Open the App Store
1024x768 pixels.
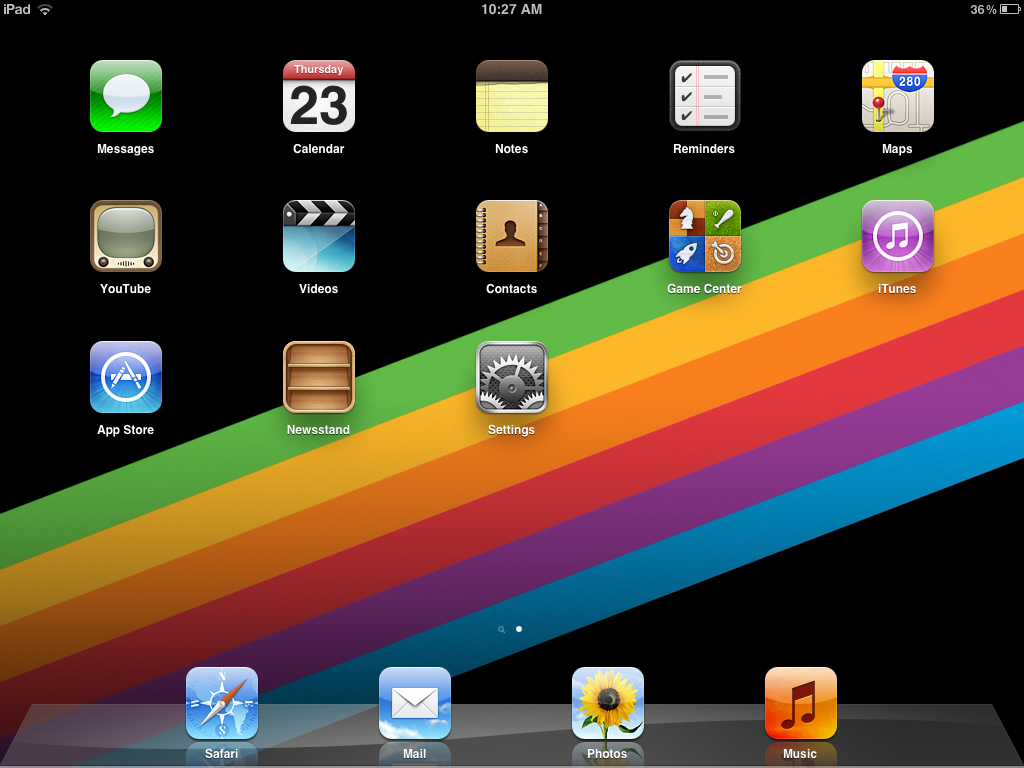125,377
